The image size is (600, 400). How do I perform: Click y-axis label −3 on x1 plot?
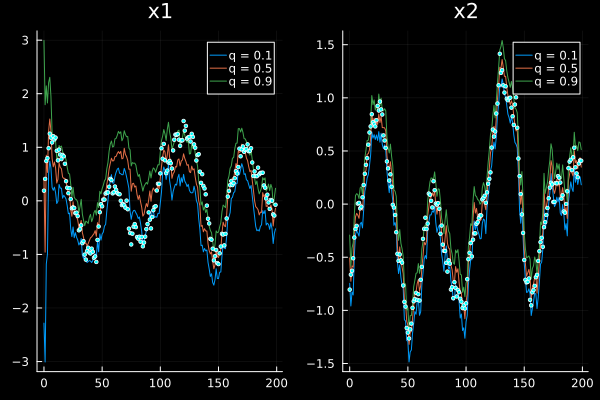[21, 362]
